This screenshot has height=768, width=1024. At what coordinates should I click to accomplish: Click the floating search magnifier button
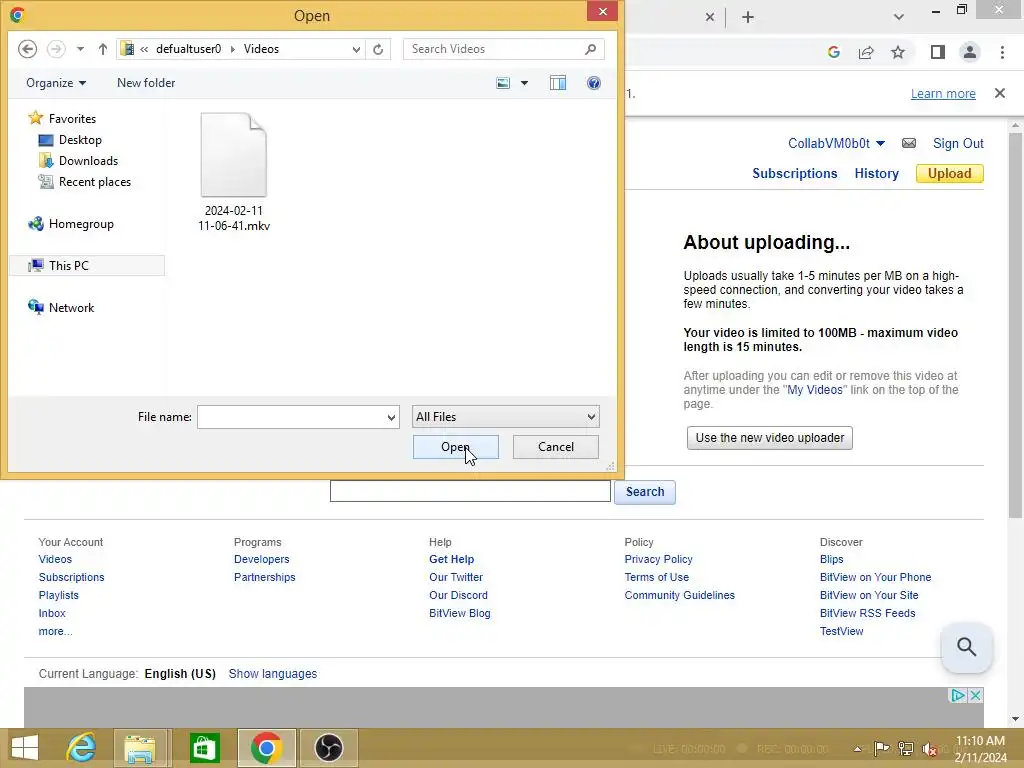(967, 647)
